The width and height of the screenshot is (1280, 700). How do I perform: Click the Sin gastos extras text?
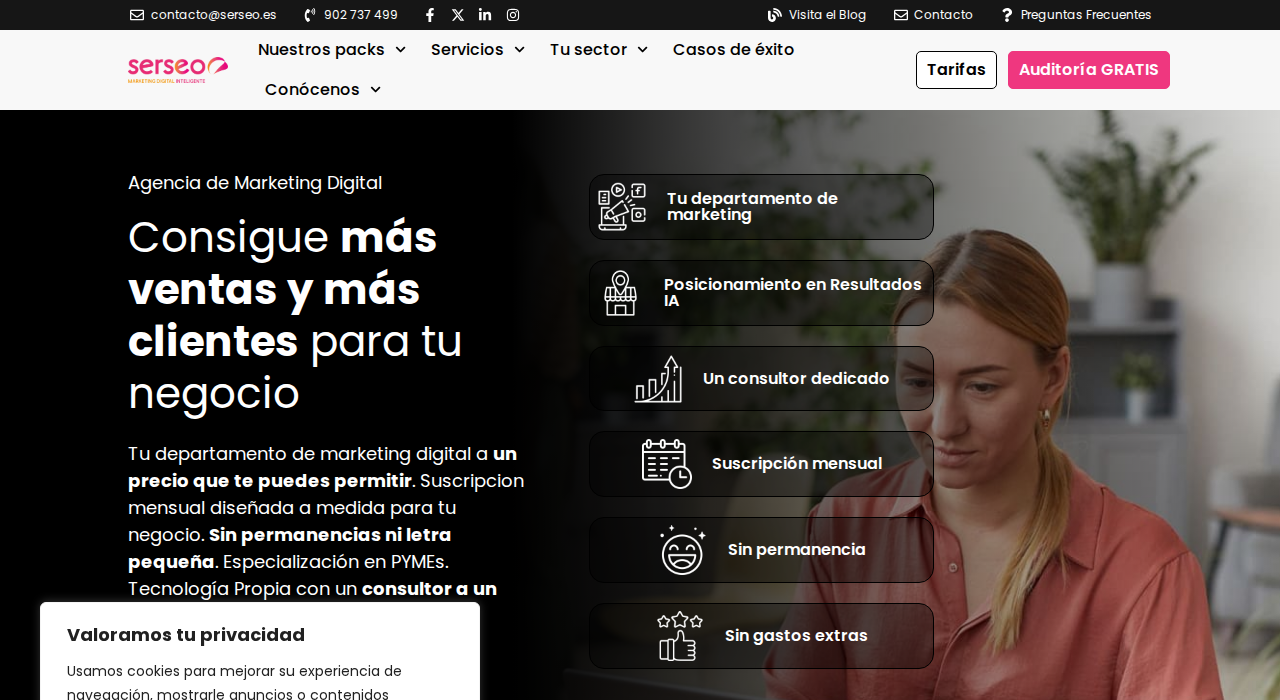[796, 636]
